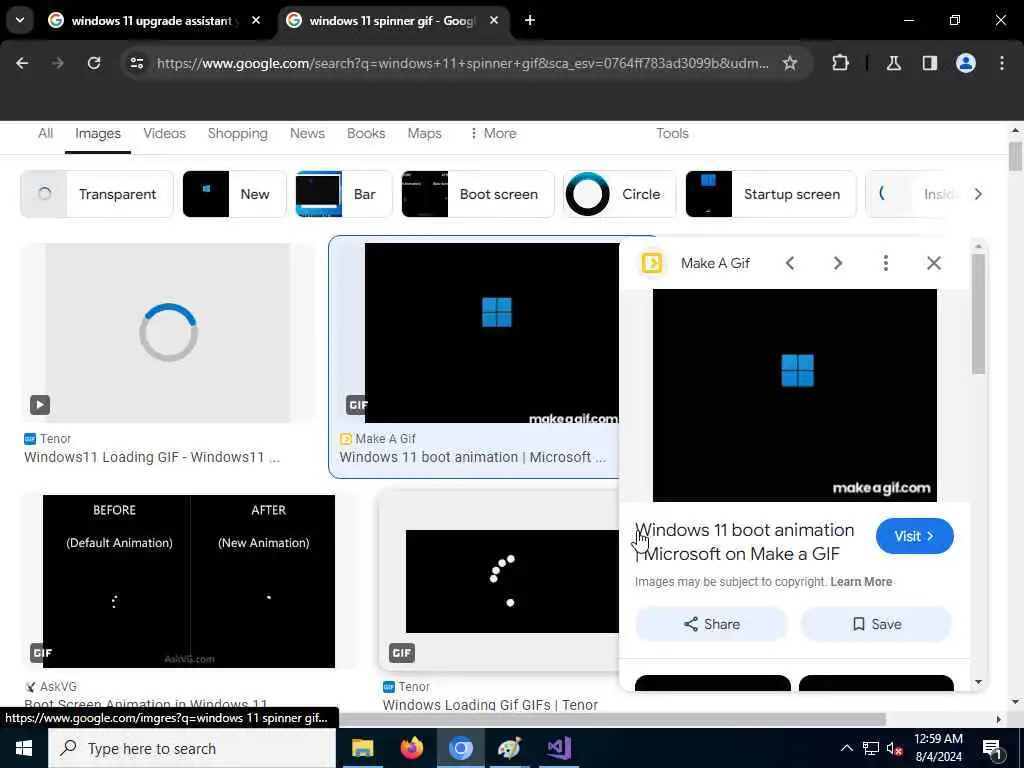The width and height of the screenshot is (1024, 768).
Task: Click Windows 11 boot animation result title
Action: [x=472, y=457]
